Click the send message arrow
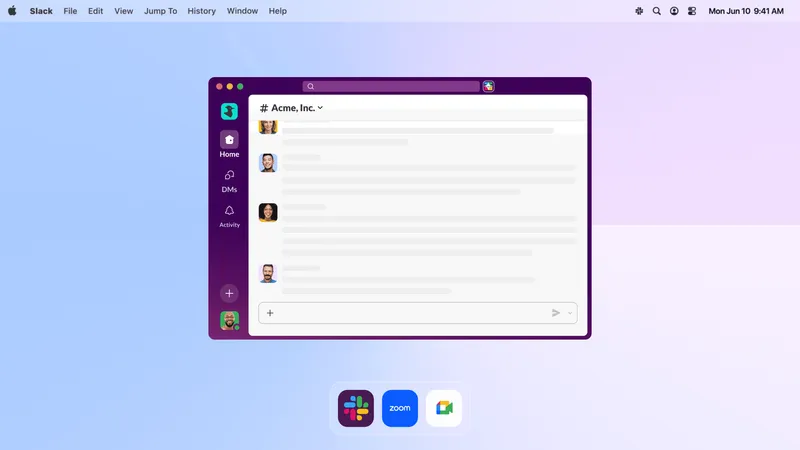800x450 pixels. point(556,313)
